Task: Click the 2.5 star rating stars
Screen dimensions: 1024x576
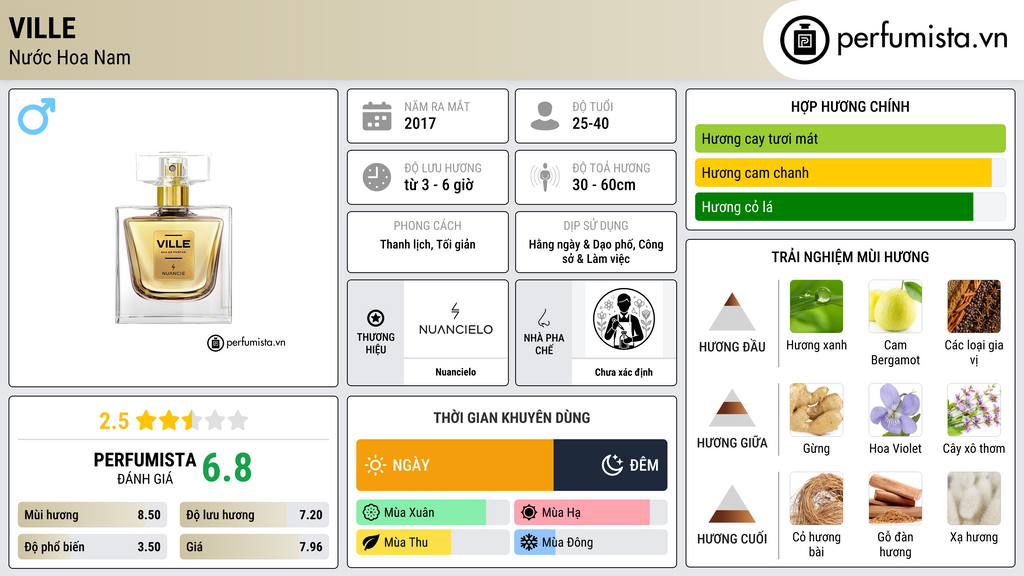Action: (192, 420)
